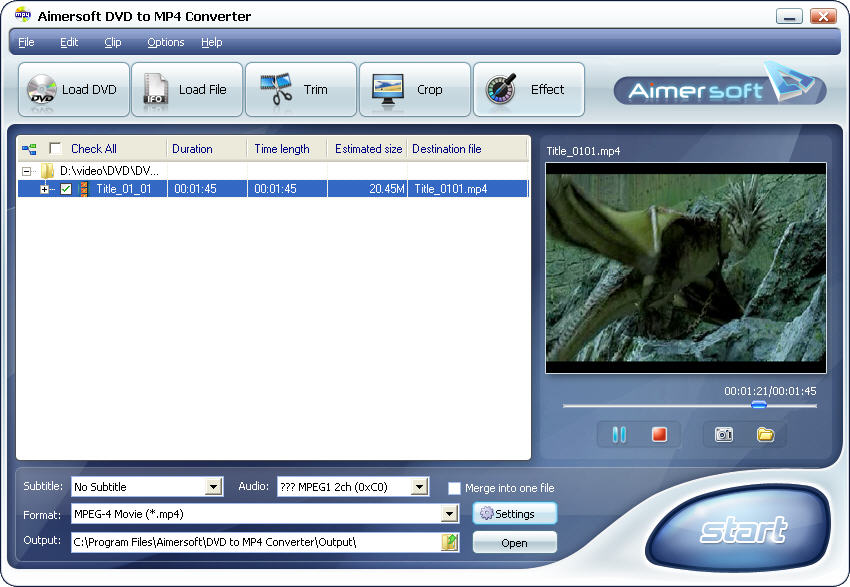This screenshot has height=587, width=850.
Task: Click the video preview image
Action: (686, 268)
